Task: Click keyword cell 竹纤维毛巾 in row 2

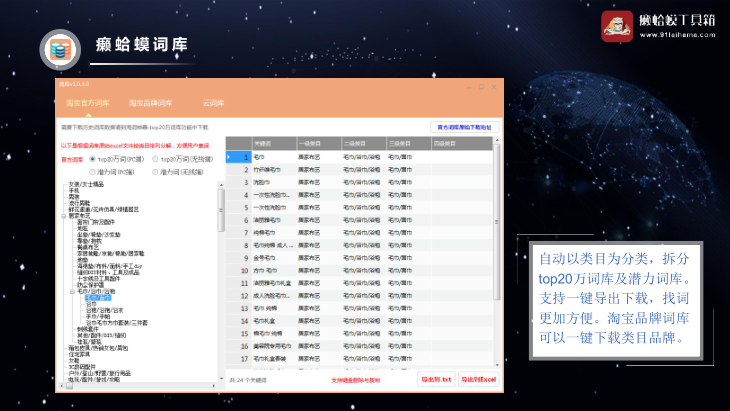Action: tap(274, 170)
